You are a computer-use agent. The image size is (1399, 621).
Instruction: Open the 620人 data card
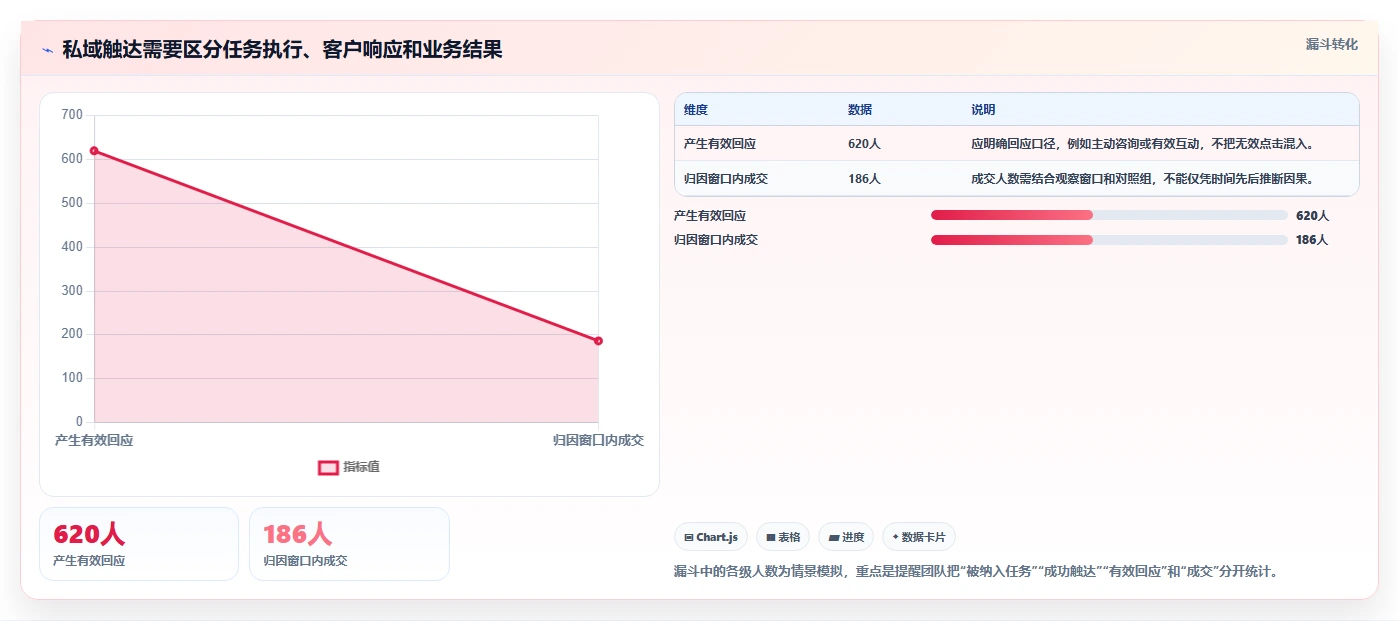[139, 544]
